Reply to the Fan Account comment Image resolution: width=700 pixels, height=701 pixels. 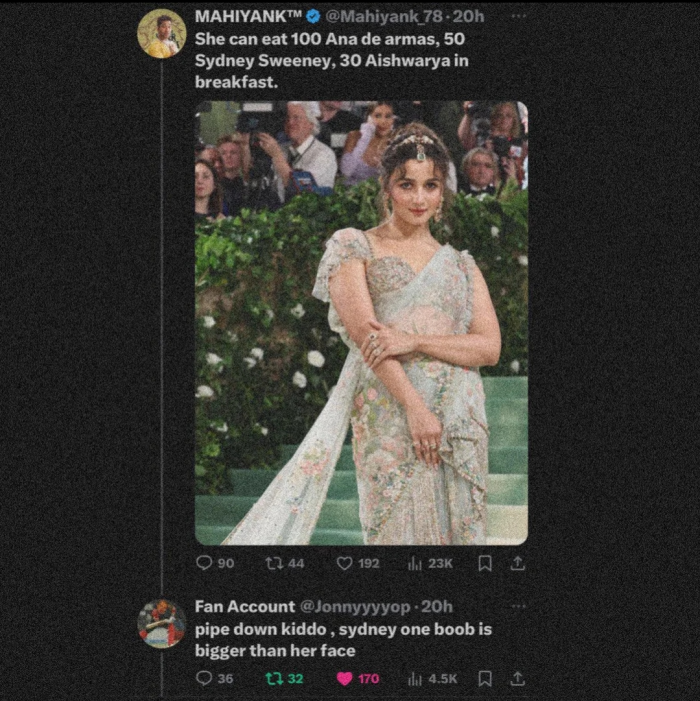pos(205,678)
